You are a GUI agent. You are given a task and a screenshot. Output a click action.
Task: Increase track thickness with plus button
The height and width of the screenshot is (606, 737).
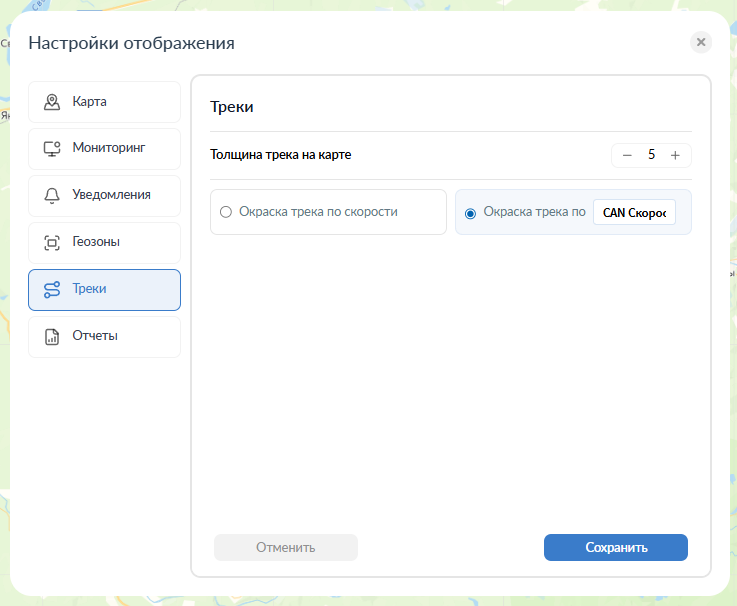pos(675,155)
